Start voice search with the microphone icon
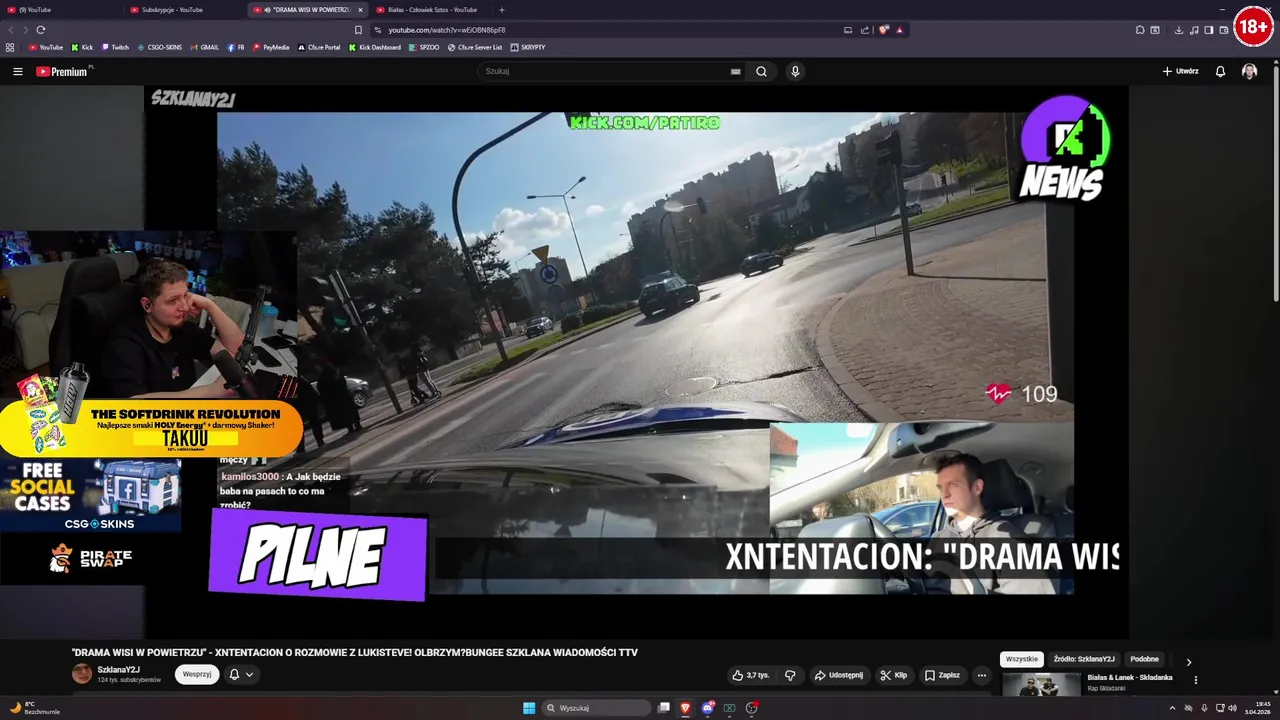Screen dimensions: 1280x720 [x=795, y=71]
